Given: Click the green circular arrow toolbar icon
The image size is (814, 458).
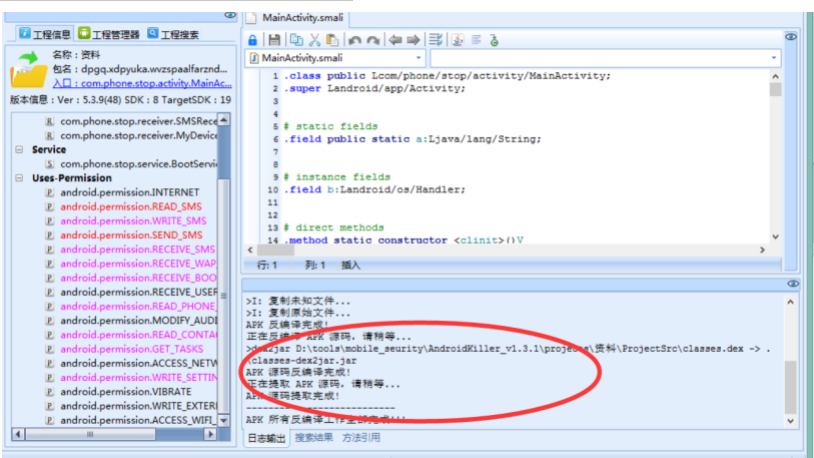Looking at the screenshot, I should click(x=494, y=40).
